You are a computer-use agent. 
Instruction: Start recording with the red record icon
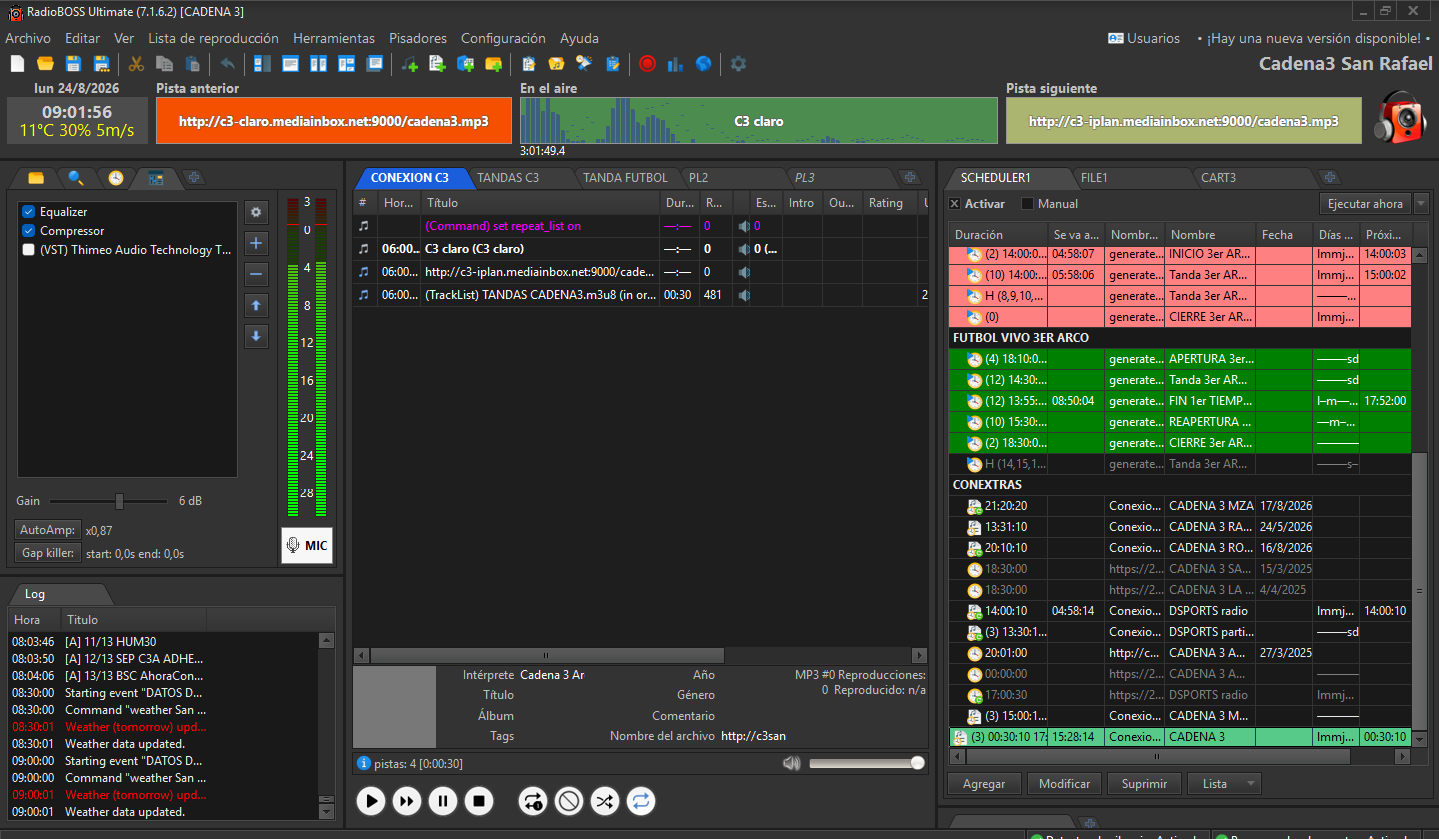(x=647, y=64)
